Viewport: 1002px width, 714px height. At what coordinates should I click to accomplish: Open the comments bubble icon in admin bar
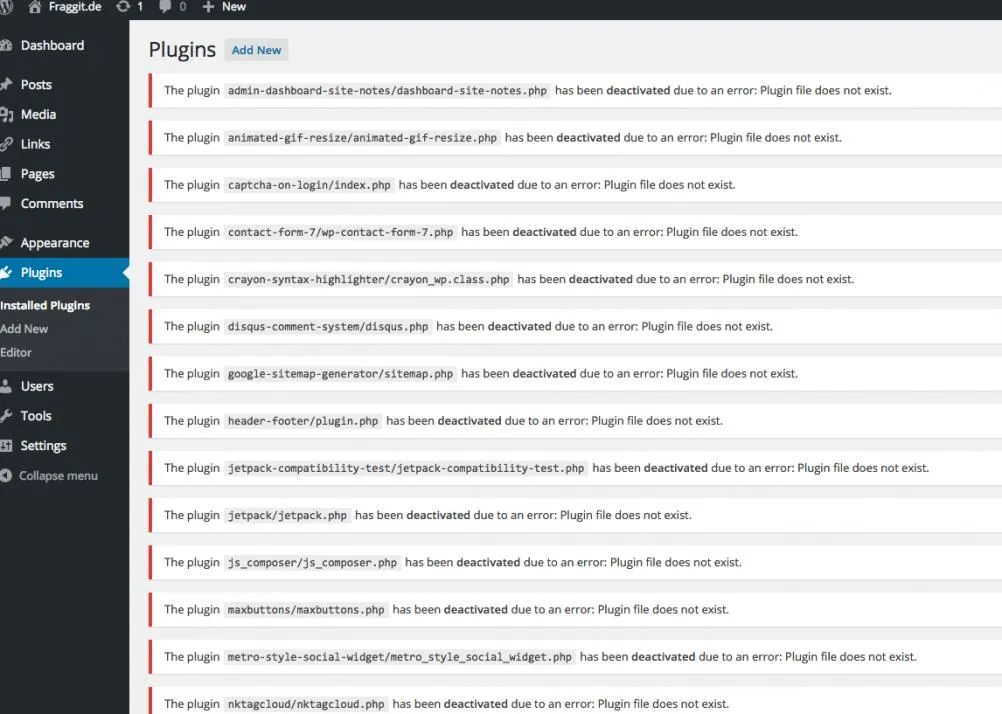click(x=165, y=7)
